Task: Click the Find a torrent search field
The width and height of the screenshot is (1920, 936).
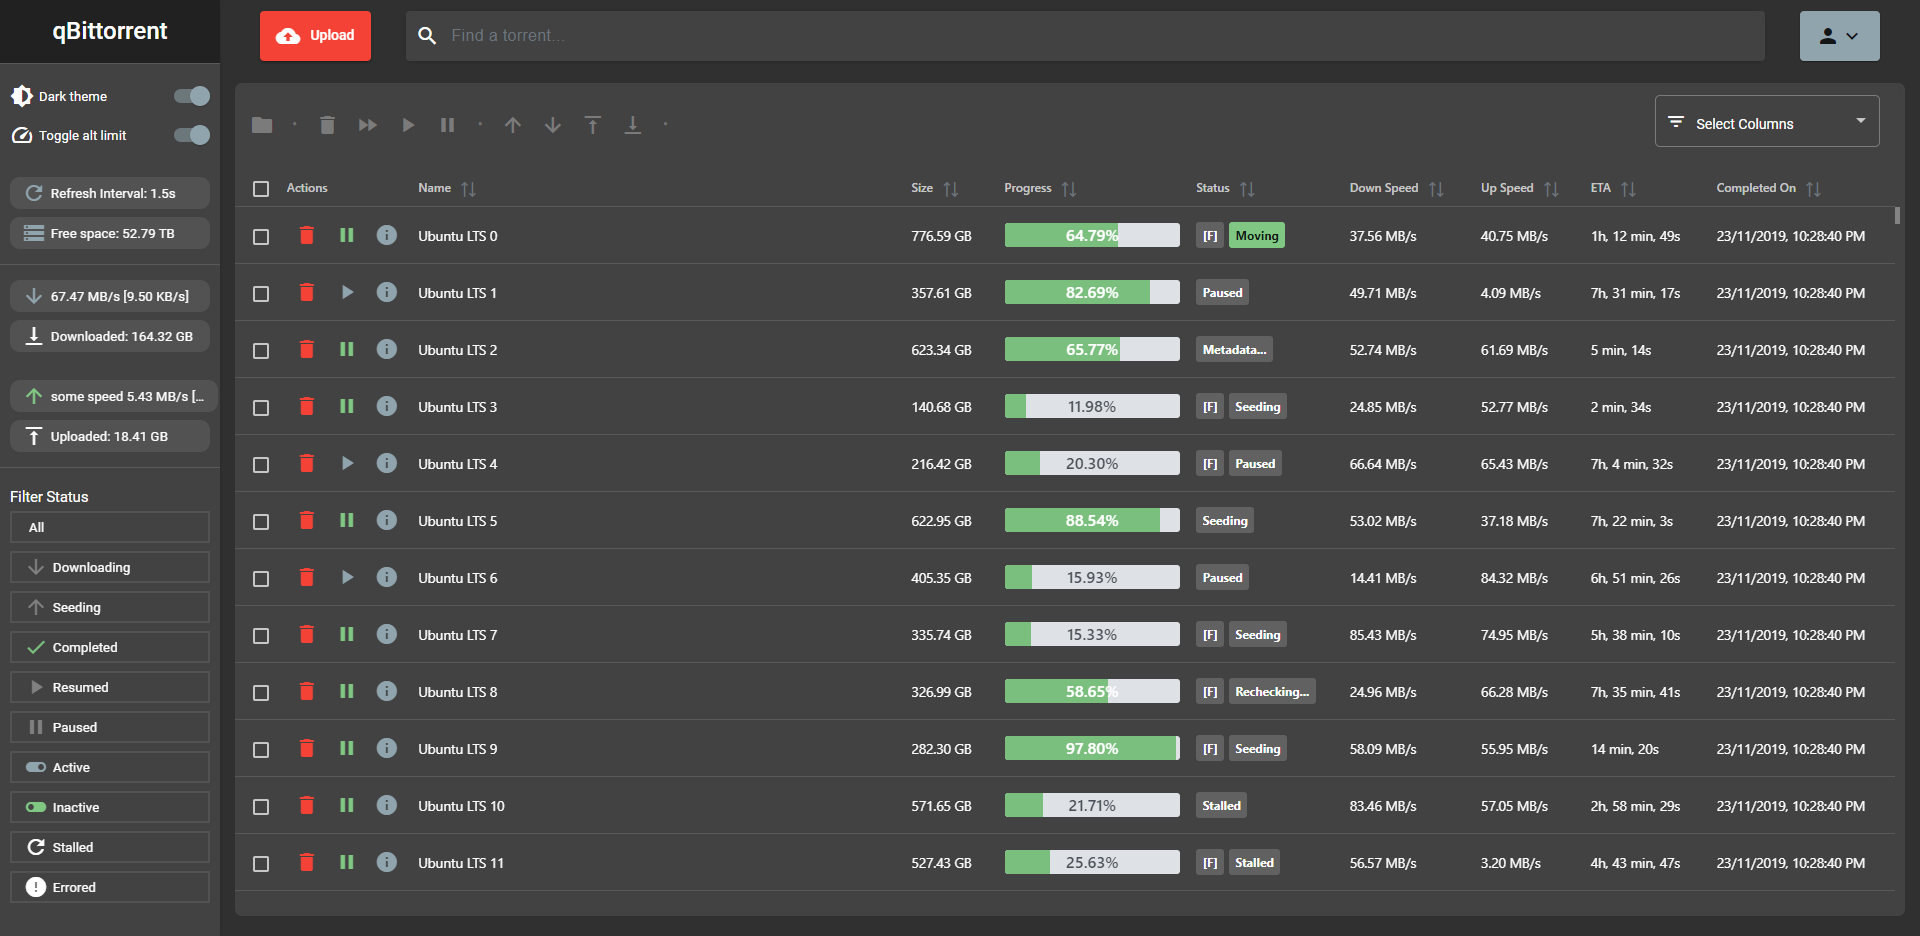Action: point(1085,36)
